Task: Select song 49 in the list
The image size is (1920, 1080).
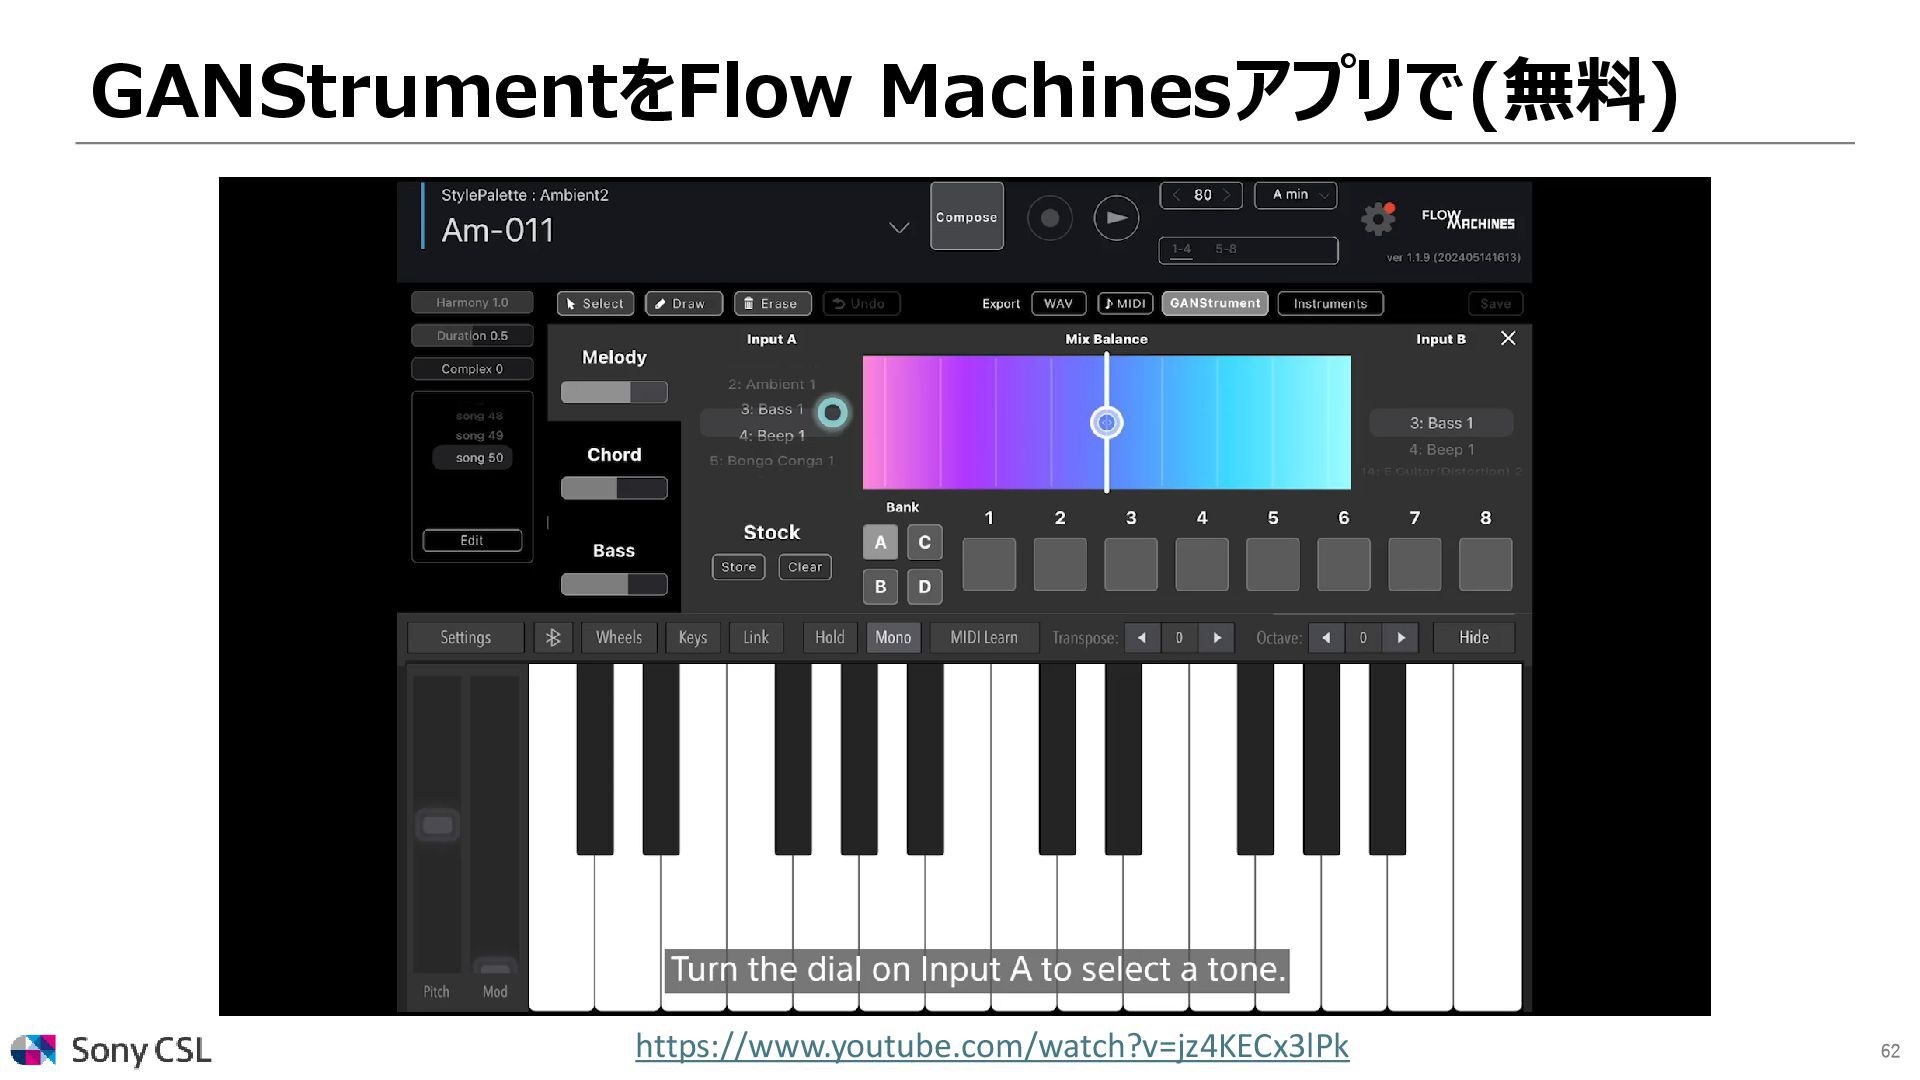Action: pos(479,435)
